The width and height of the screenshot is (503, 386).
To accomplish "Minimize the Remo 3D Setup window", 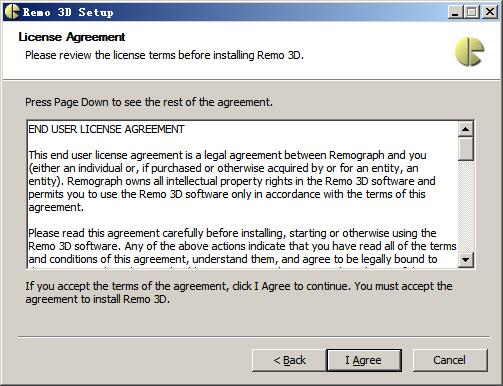I will 455,12.
